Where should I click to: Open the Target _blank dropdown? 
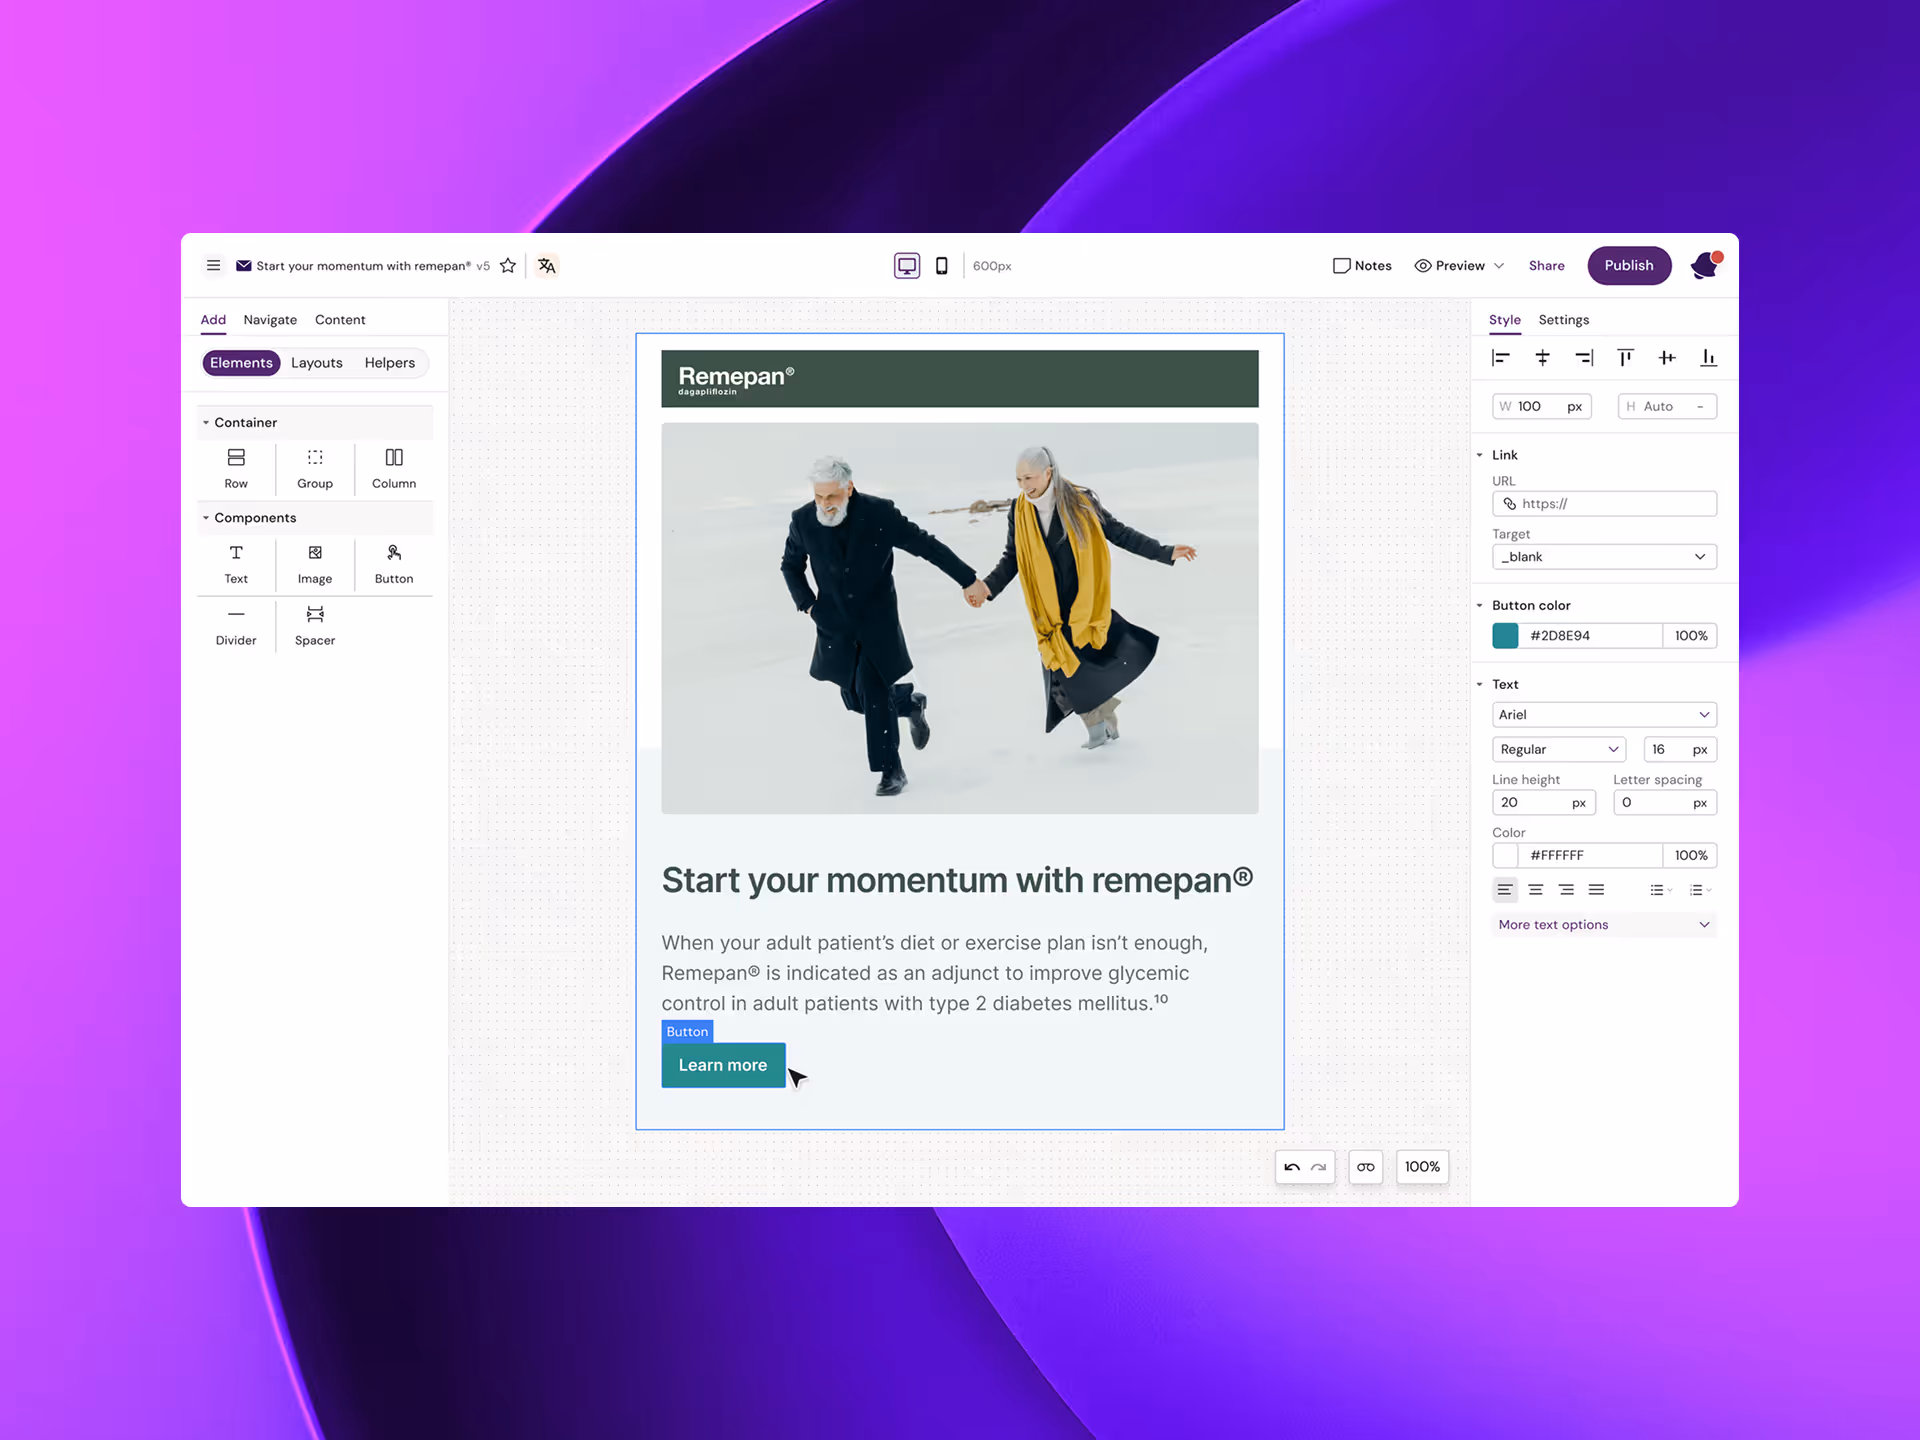1603,557
